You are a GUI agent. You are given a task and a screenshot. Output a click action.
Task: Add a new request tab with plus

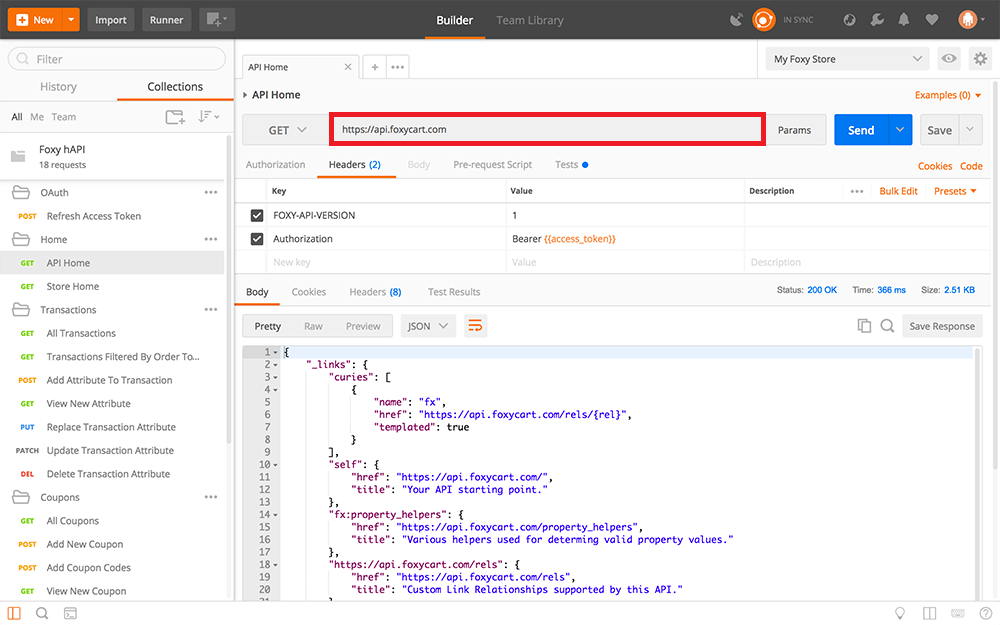click(375, 67)
